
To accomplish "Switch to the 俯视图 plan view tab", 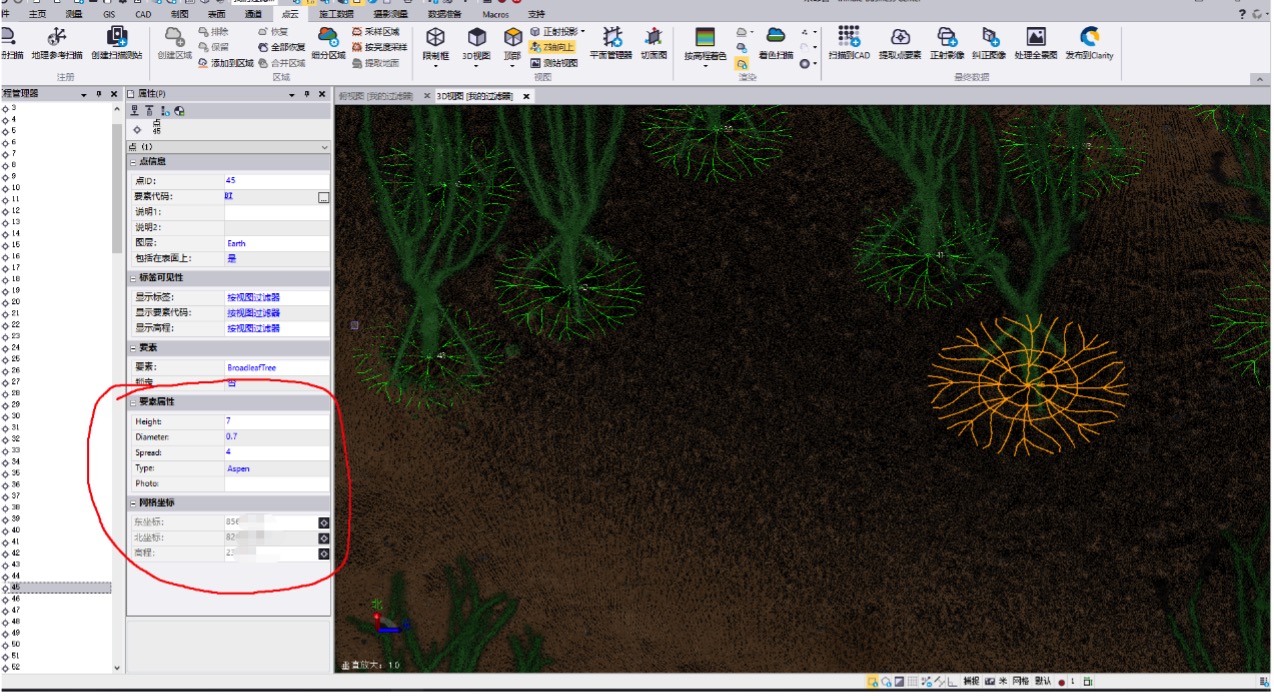I will pyautogui.click(x=377, y=96).
